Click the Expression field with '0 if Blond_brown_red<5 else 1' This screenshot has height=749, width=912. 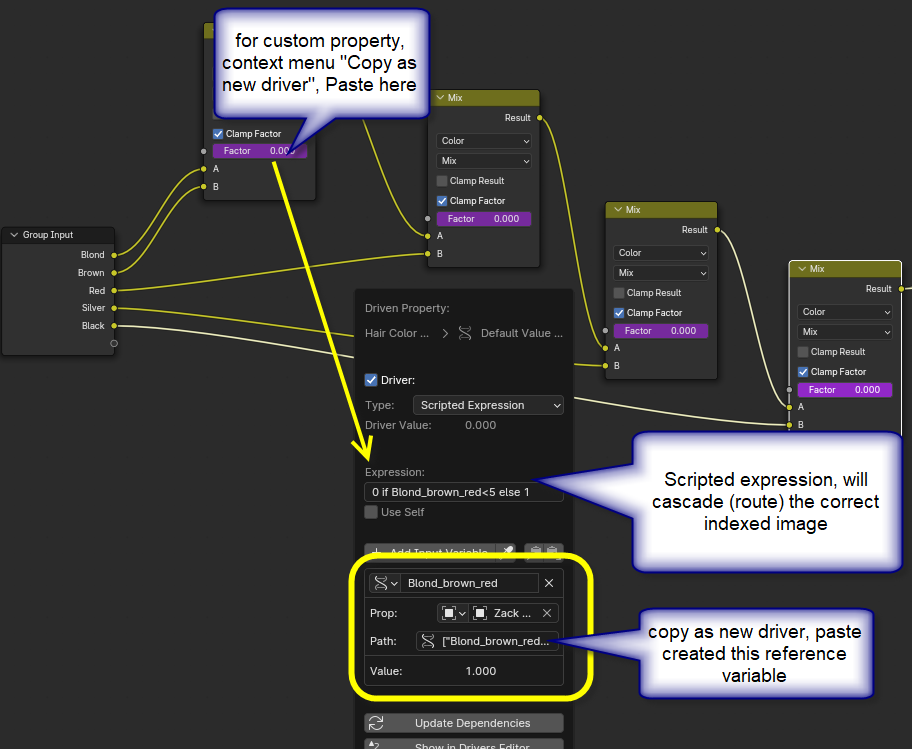click(x=464, y=492)
